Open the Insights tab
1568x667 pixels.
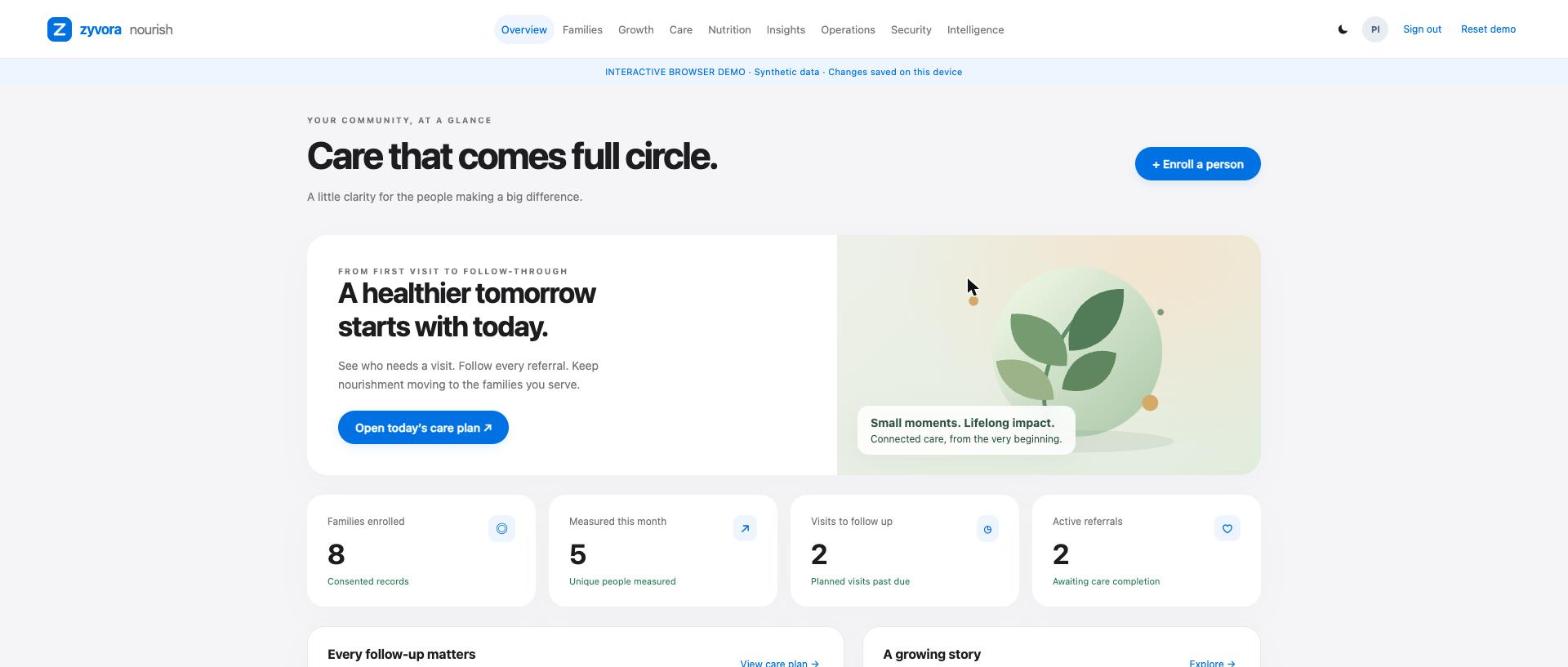[x=786, y=29]
